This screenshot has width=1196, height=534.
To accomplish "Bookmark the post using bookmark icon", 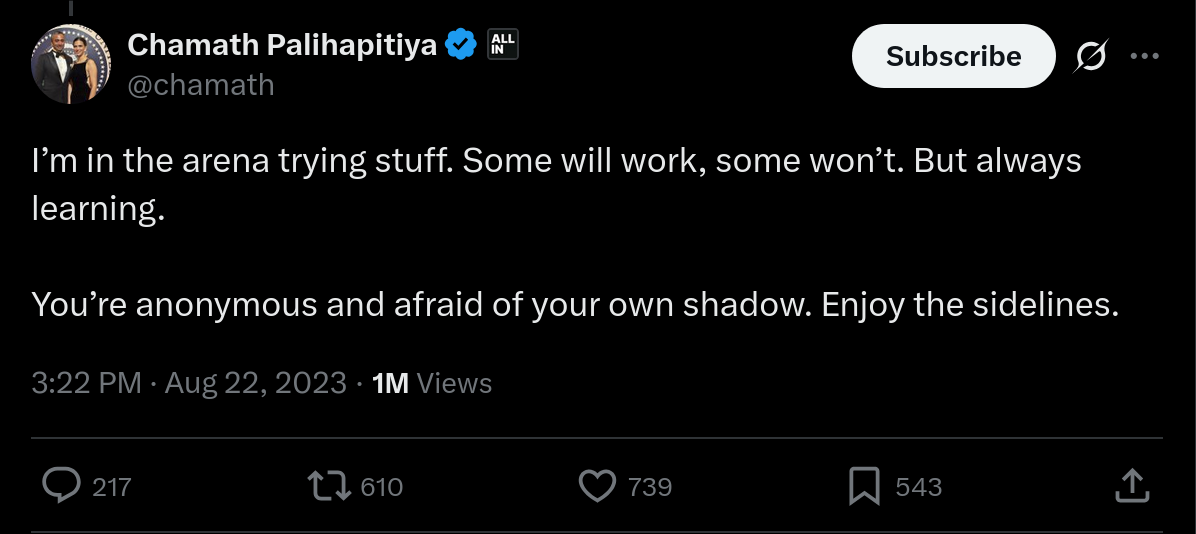I will click(864, 486).
